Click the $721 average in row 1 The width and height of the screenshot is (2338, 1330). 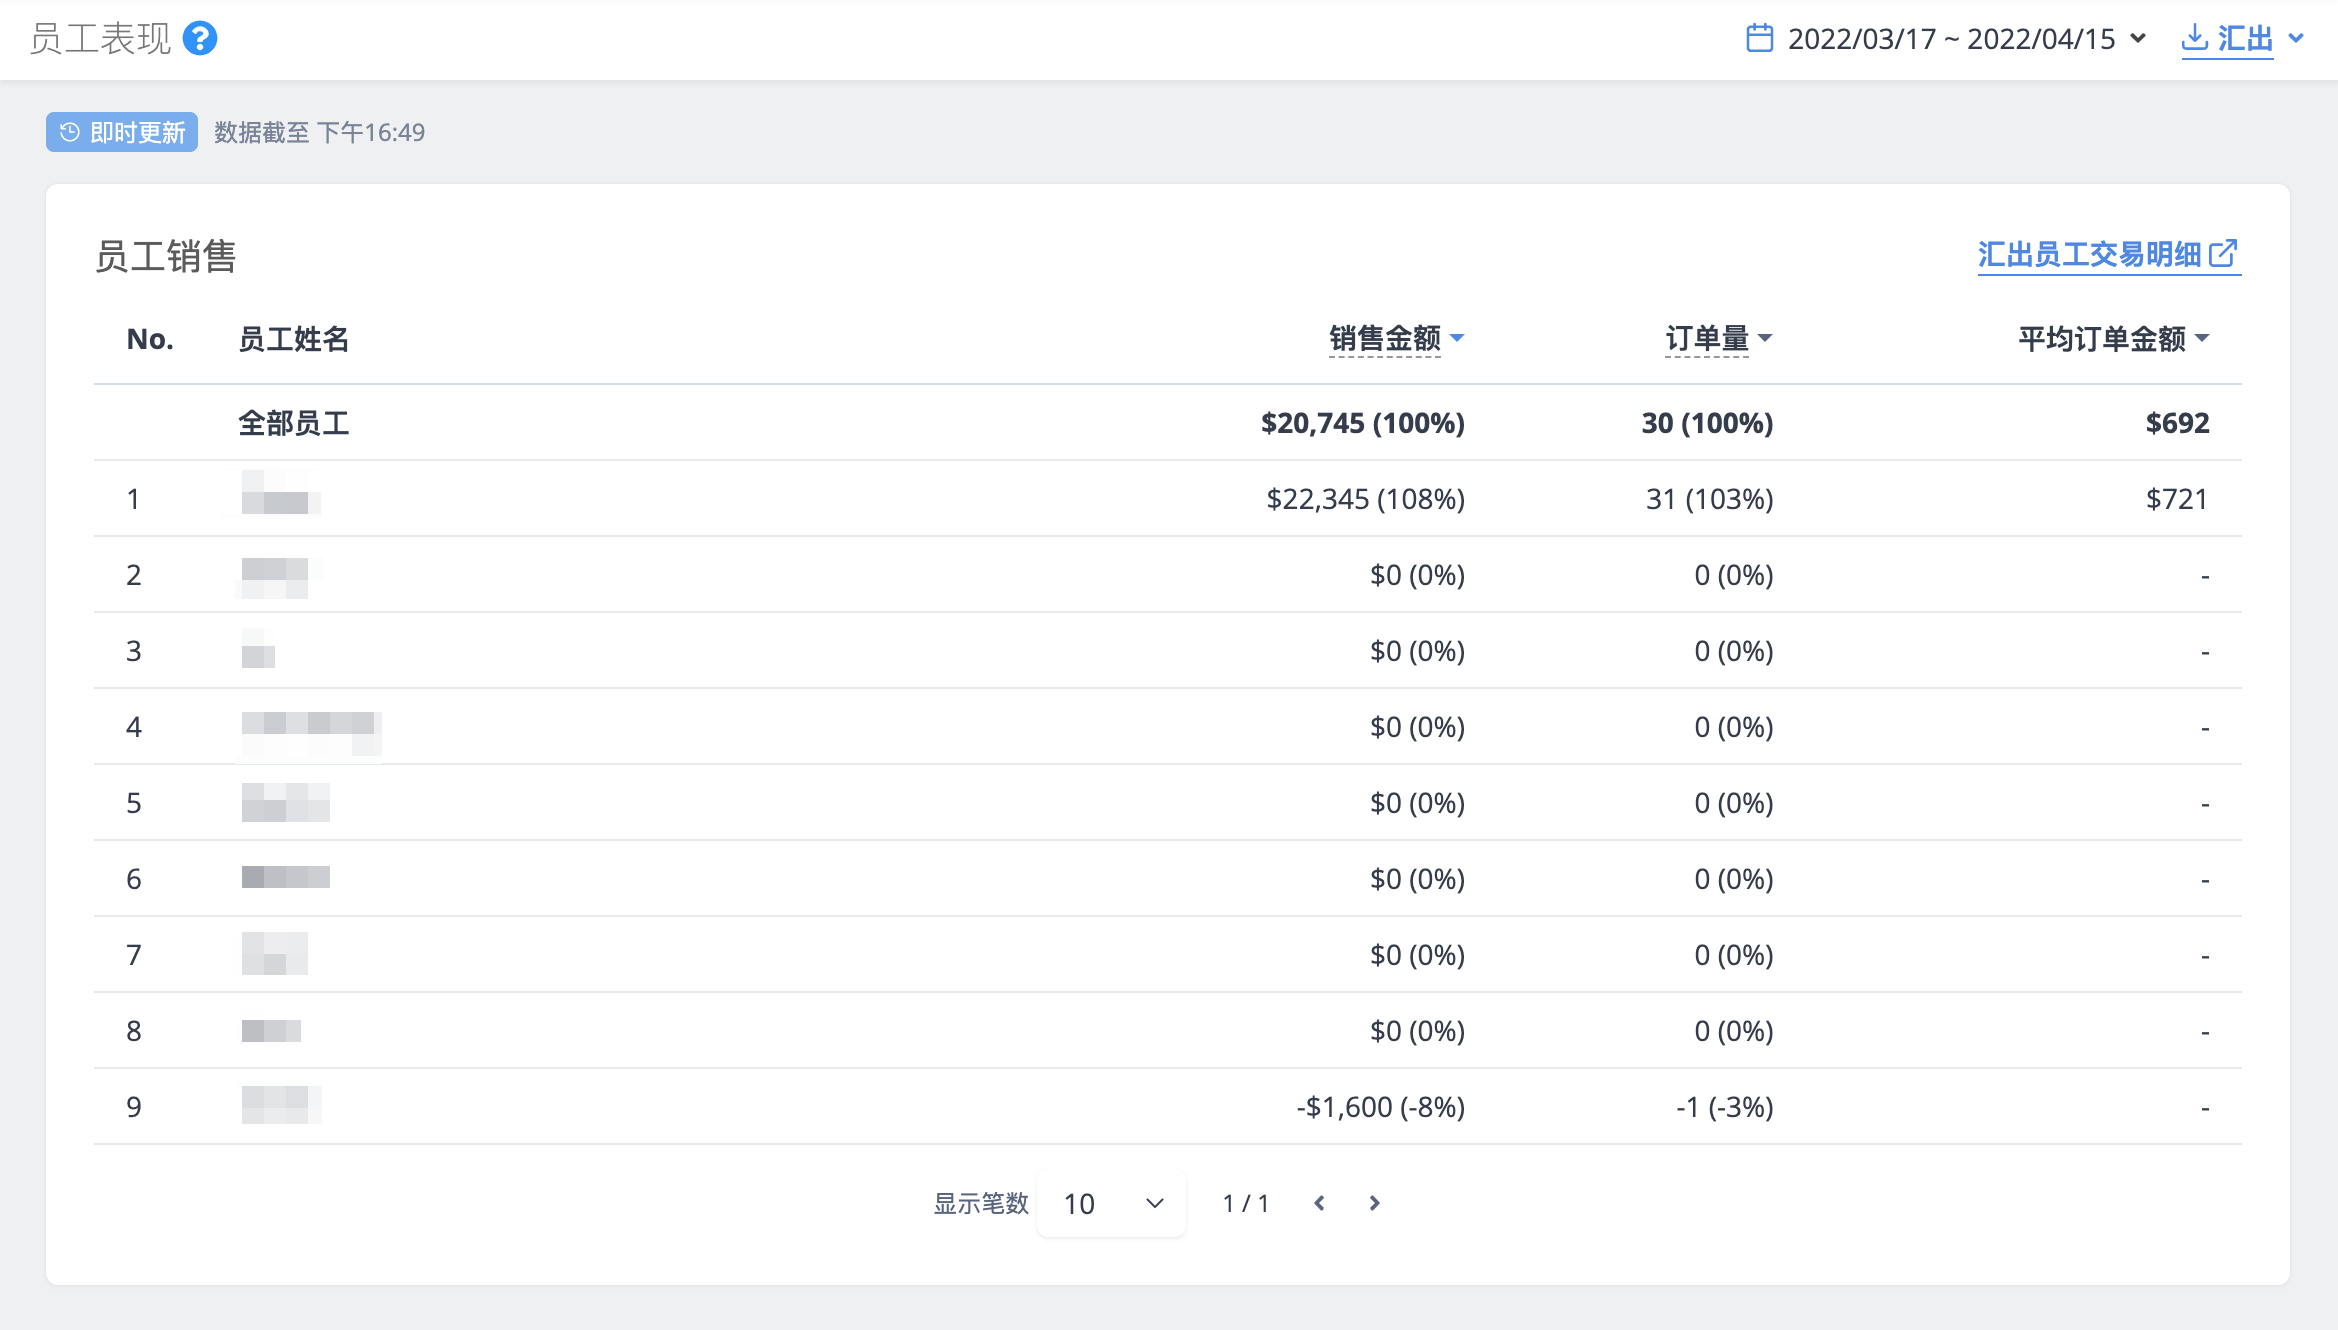coord(2177,499)
